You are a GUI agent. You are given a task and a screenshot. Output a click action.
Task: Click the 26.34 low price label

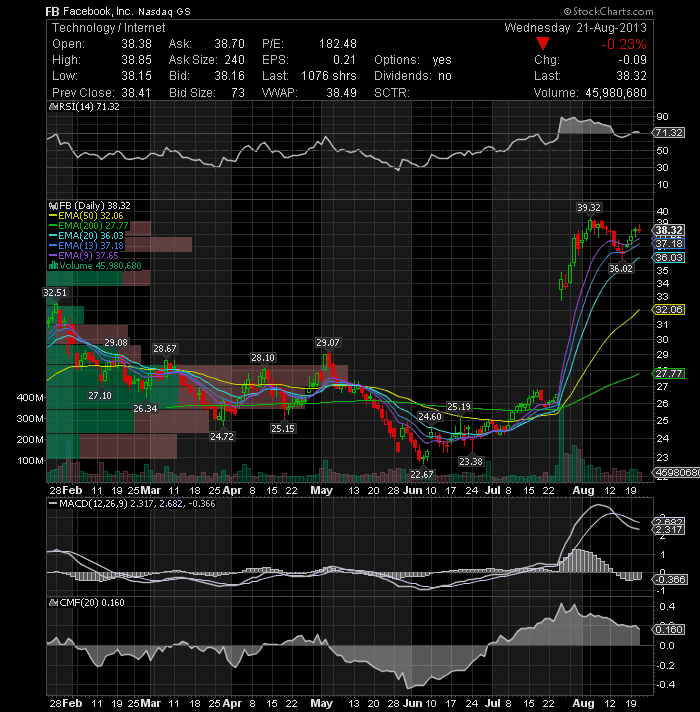click(145, 409)
